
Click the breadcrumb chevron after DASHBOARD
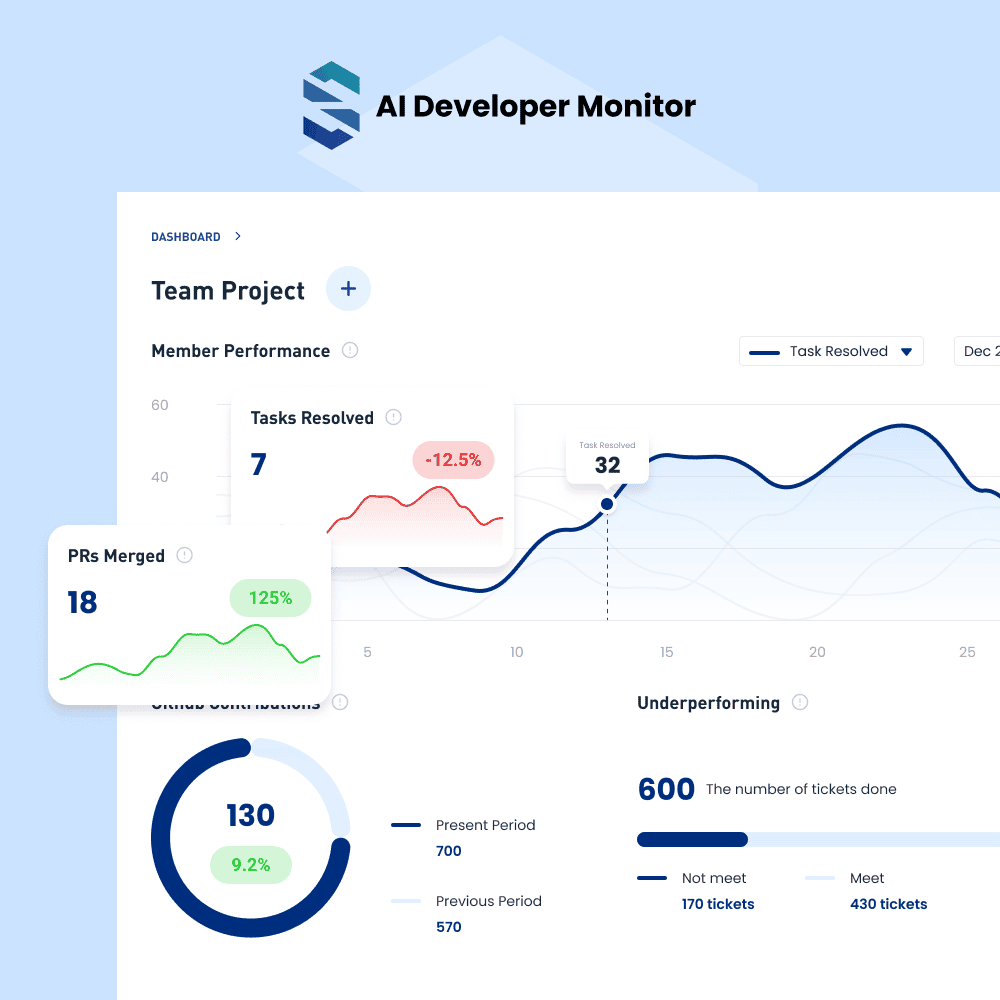(237, 236)
